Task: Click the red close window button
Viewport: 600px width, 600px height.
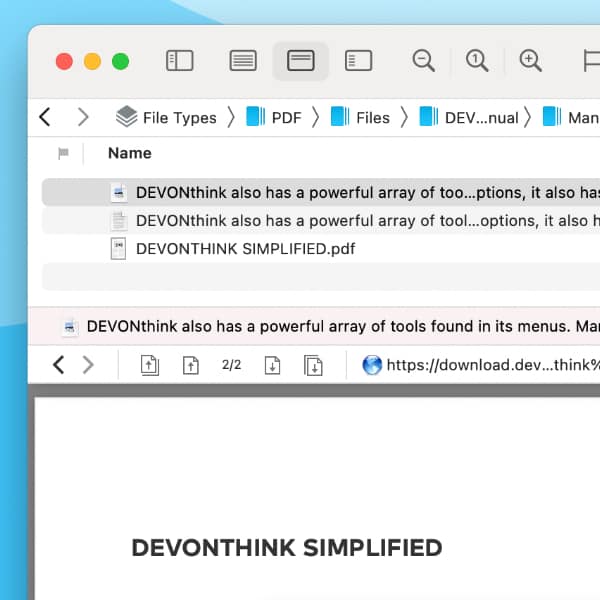Action: coord(64,61)
